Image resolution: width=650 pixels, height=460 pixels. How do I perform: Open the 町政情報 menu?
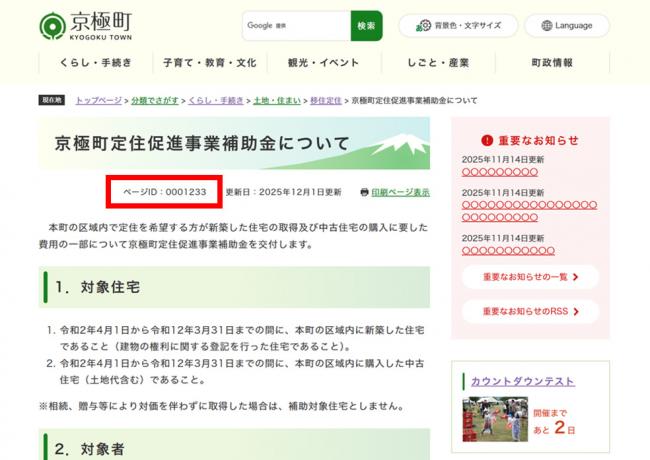552,63
